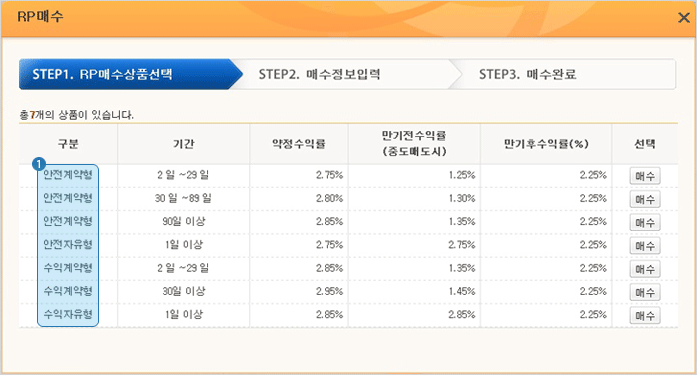Click the 기간 column header
The height and width of the screenshot is (375, 697).
click(x=184, y=144)
